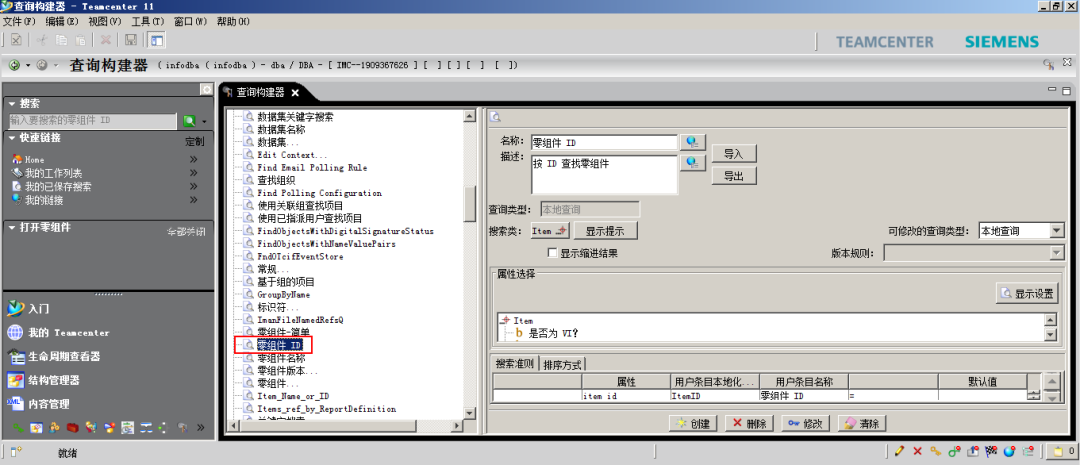Screen dimensions: 1080x465
Task: Open the 窗口 menu
Action: coord(191,21)
